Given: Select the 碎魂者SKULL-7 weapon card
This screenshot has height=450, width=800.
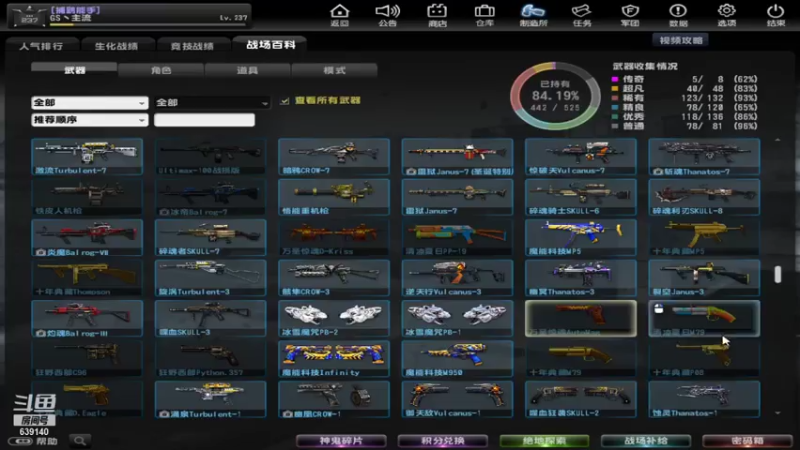Looking at the screenshot, I should [x=210, y=237].
